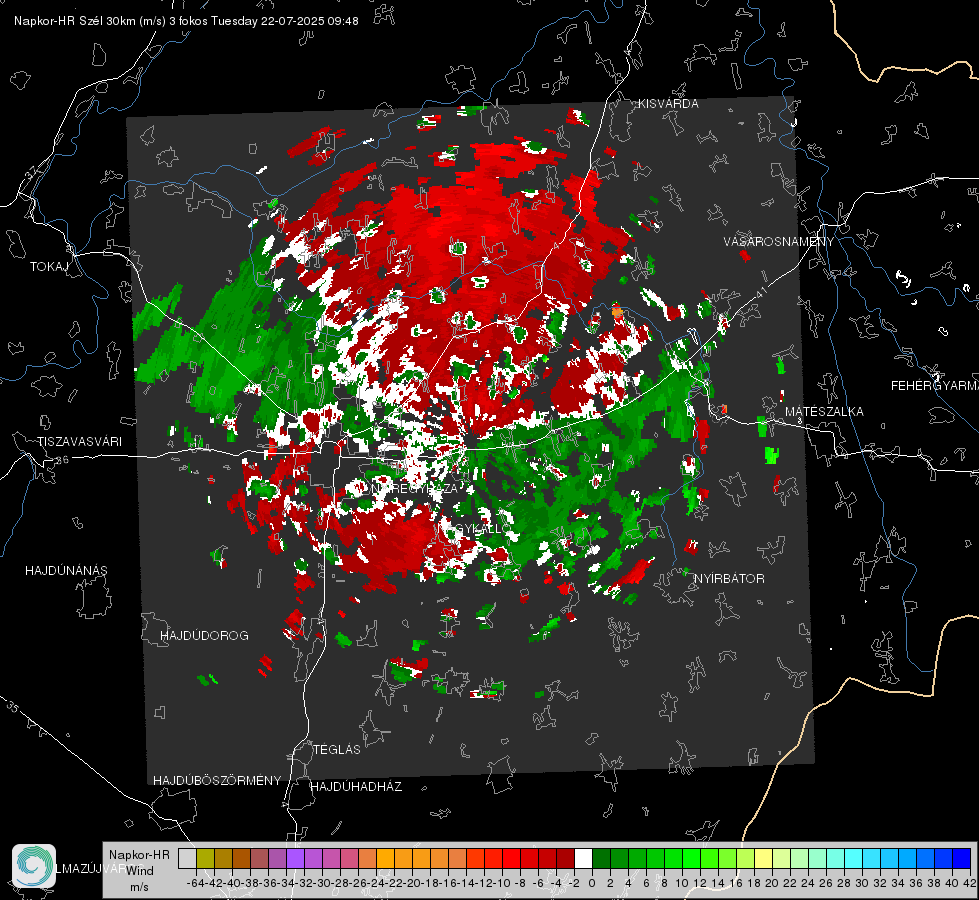
Task: Select the NYÍRBÁTOR town label
Action: [729, 579]
